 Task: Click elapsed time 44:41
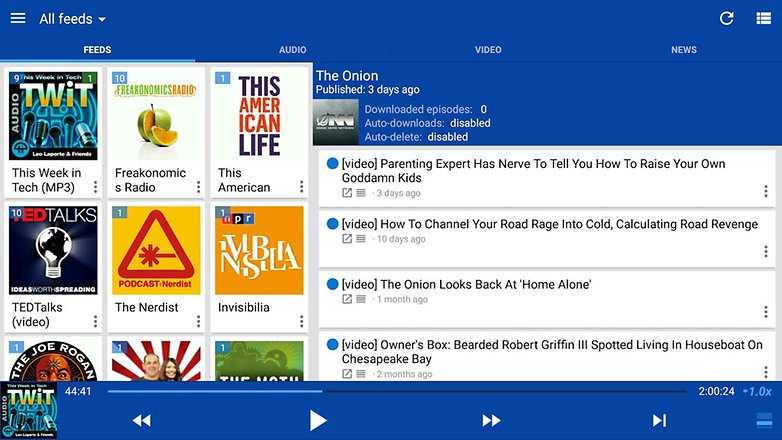point(78,392)
